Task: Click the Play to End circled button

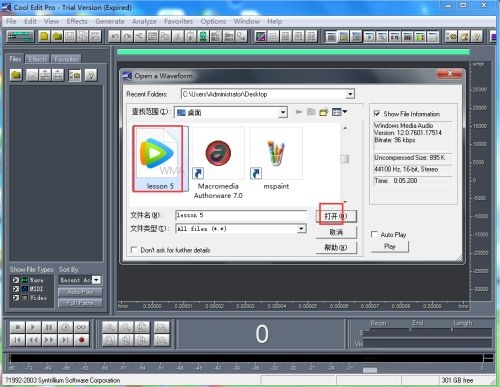Action: pyautogui.click(x=65, y=327)
